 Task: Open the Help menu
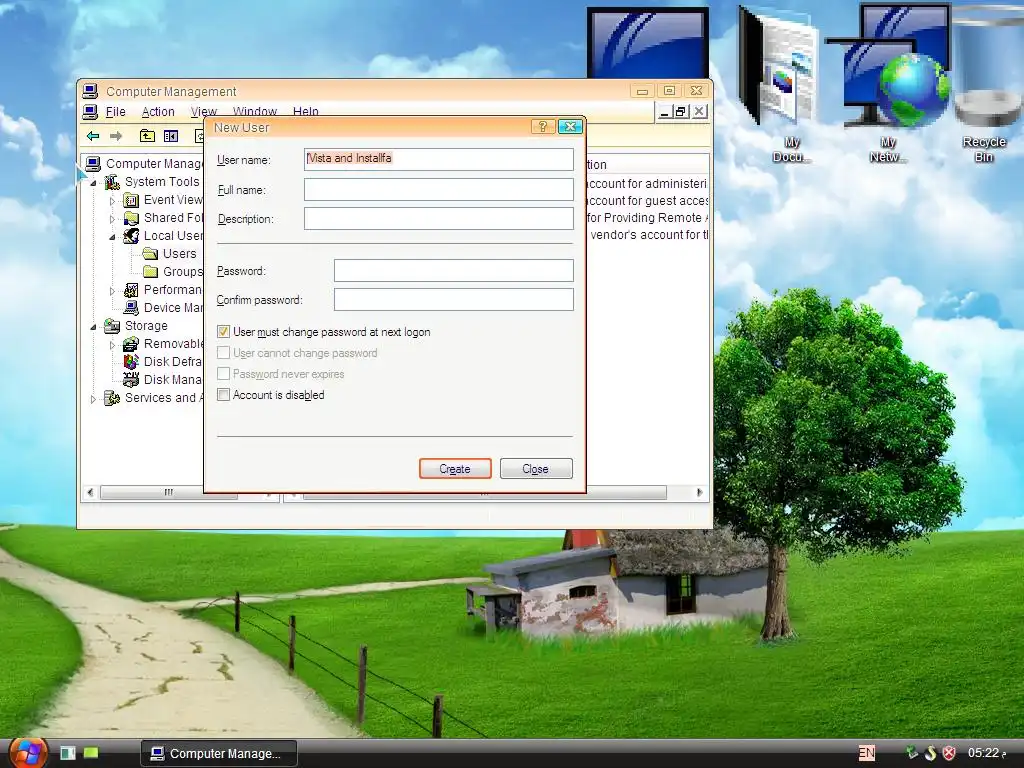[306, 112]
